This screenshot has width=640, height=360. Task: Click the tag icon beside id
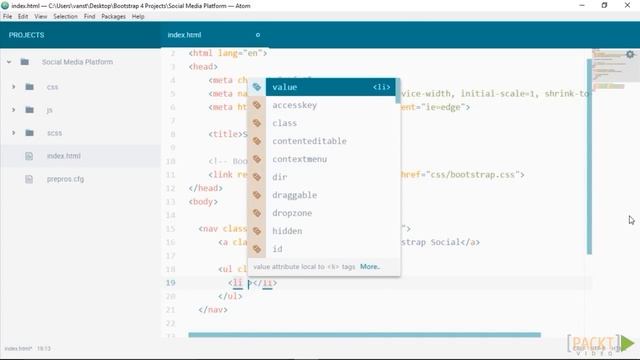click(x=257, y=249)
